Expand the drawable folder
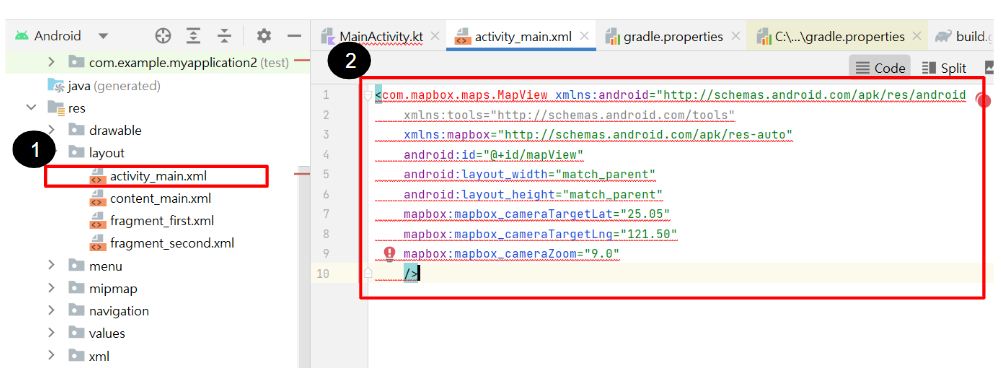 (x=52, y=130)
